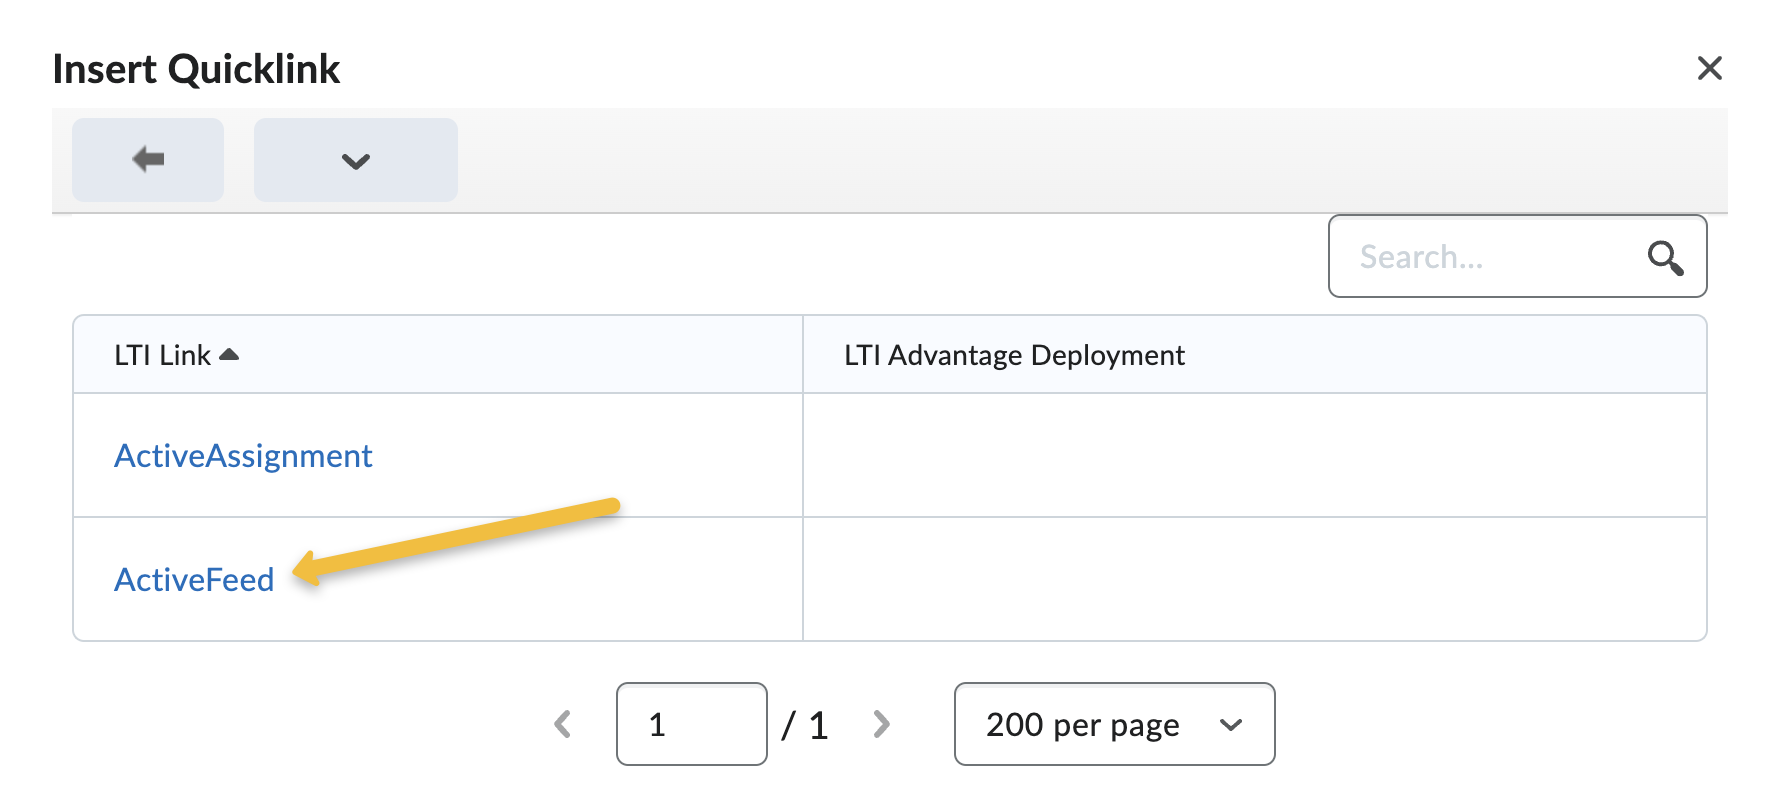The height and width of the screenshot is (792, 1766).
Task: Click the total pages '/ 1' text
Action: [805, 725]
